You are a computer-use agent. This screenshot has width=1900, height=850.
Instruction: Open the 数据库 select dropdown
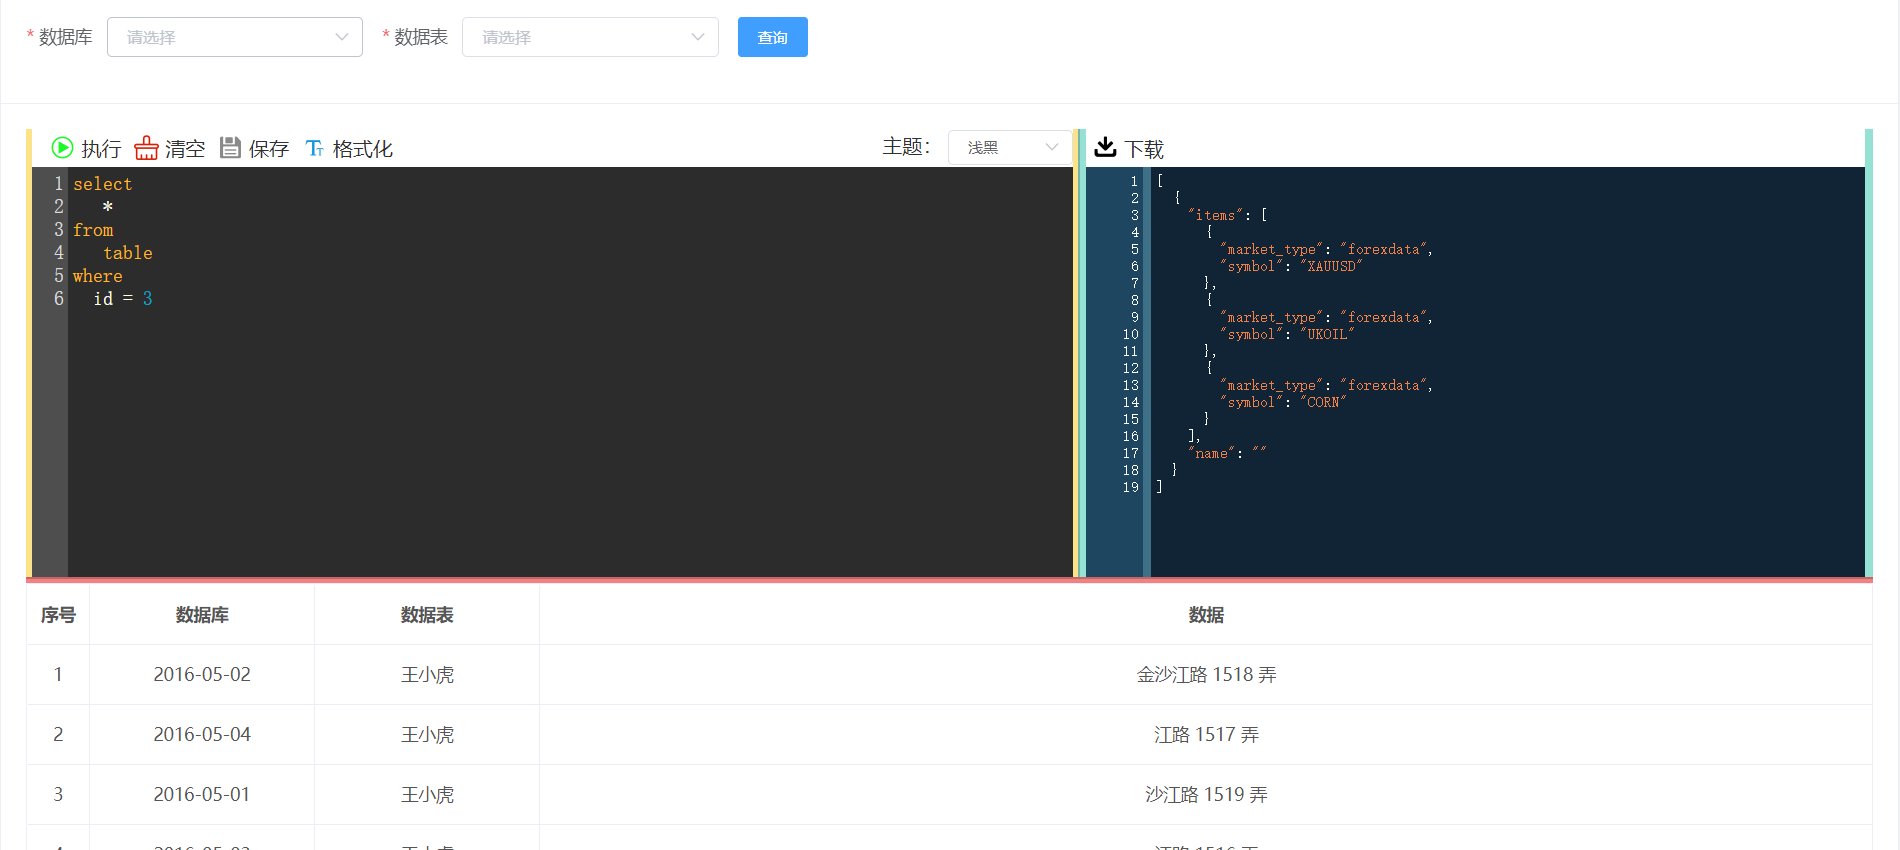click(235, 37)
